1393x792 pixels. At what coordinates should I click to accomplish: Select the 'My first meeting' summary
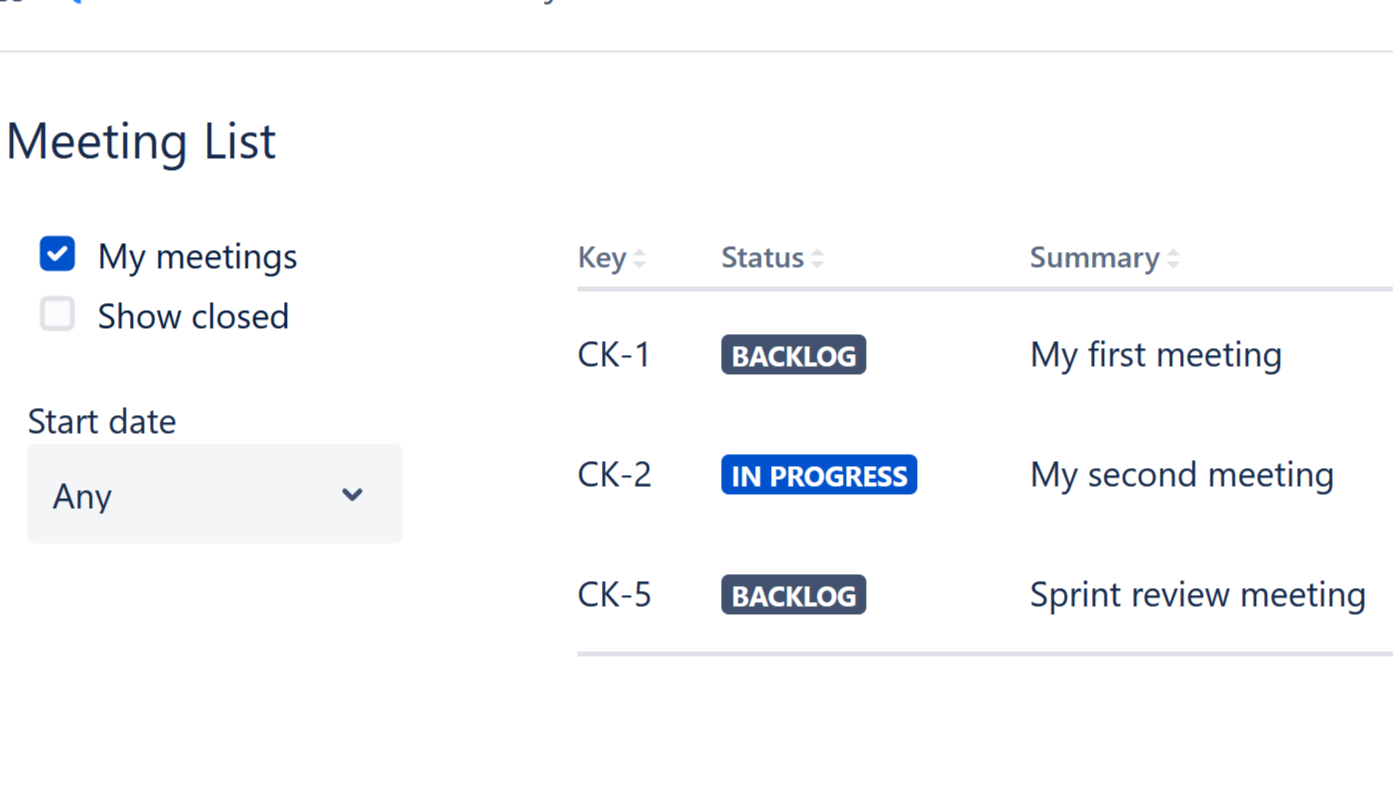click(x=1155, y=355)
